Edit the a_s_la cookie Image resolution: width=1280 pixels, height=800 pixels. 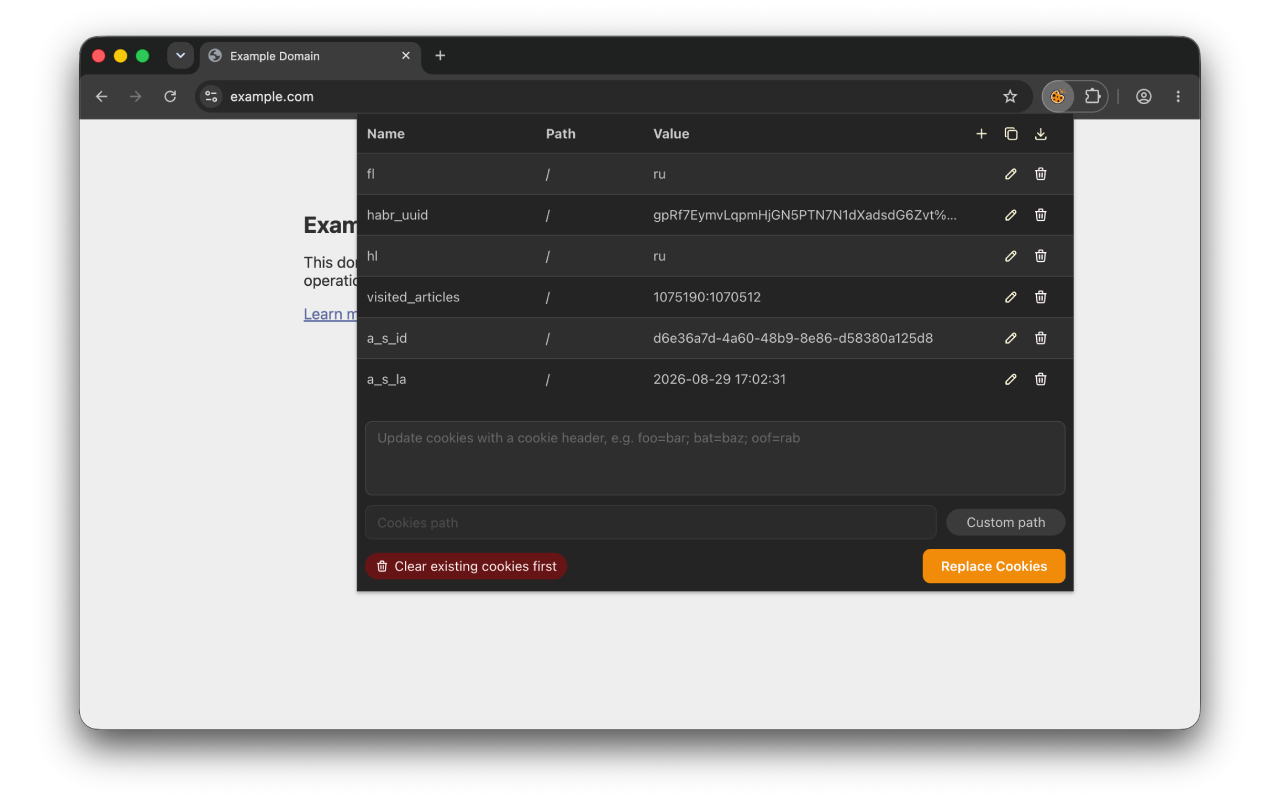click(1011, 379)
